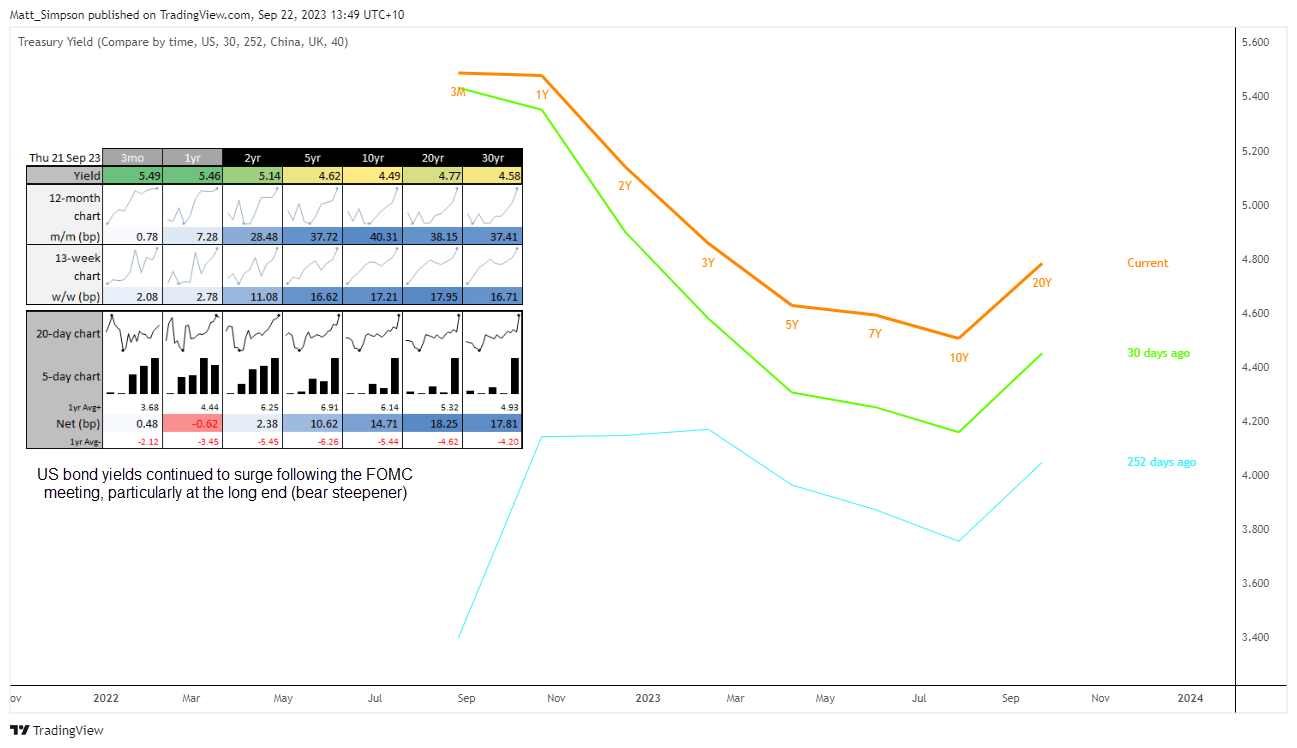Viewport: 1297px width, 748px height.
Task: Click the 3mo column header in table
Action: (132, 158)
